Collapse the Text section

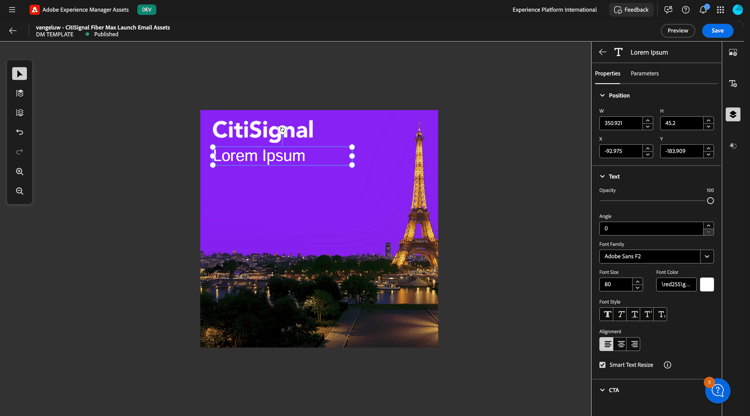click(x=602, y=176)
